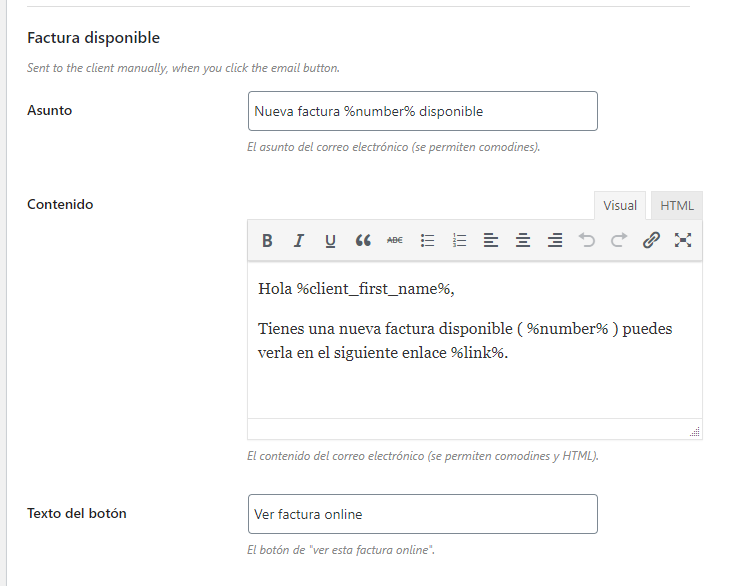742x586 pixels.
Task: Apply italic formatting in Contenido editor
Action: pos(299,240)
